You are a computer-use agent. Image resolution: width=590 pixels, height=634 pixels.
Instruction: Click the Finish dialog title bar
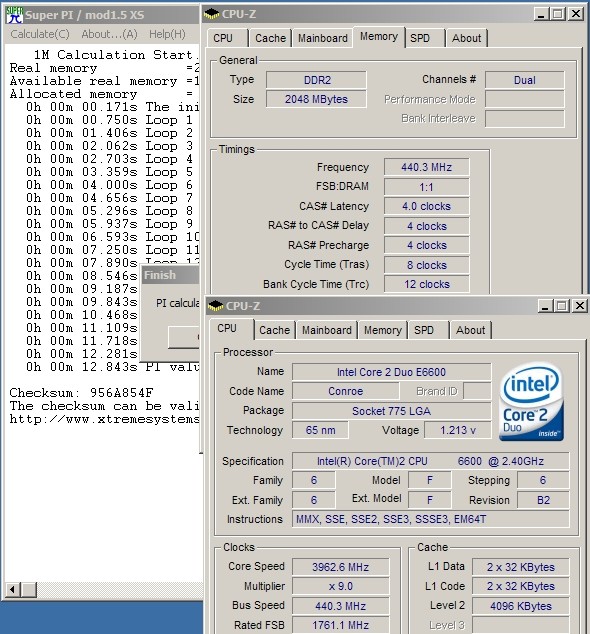(x=170, y=275)
